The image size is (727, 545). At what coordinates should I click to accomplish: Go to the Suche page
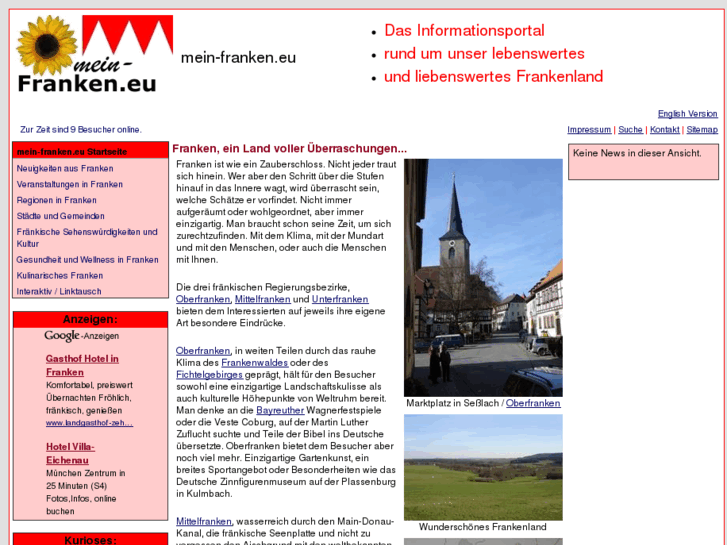(630, 129)
